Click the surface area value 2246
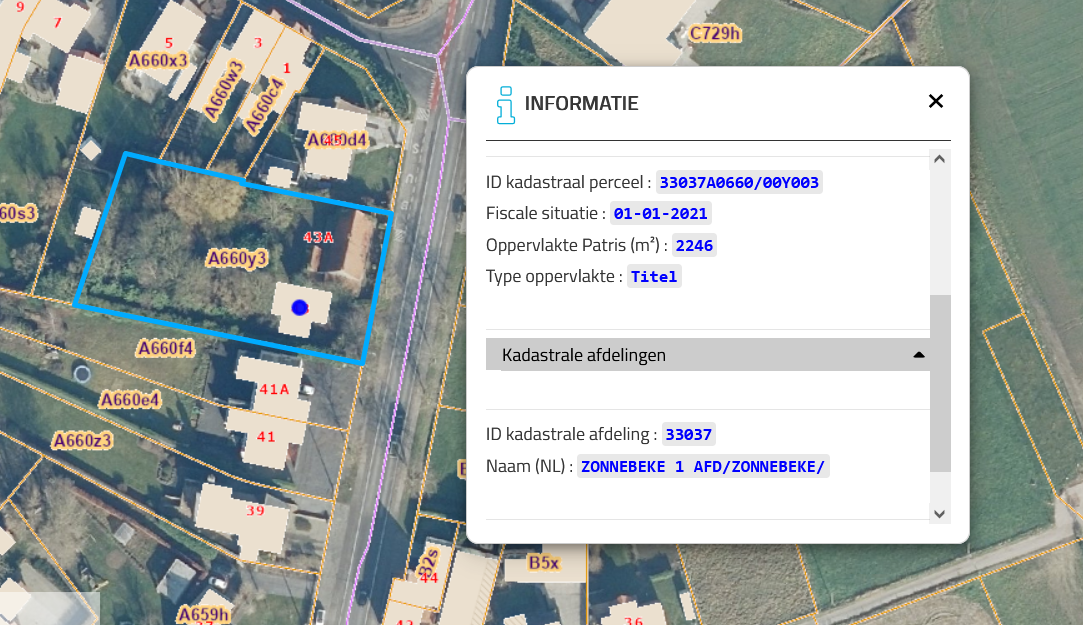Viewport: 1083px width, 625px height. (x=694, y=245)
